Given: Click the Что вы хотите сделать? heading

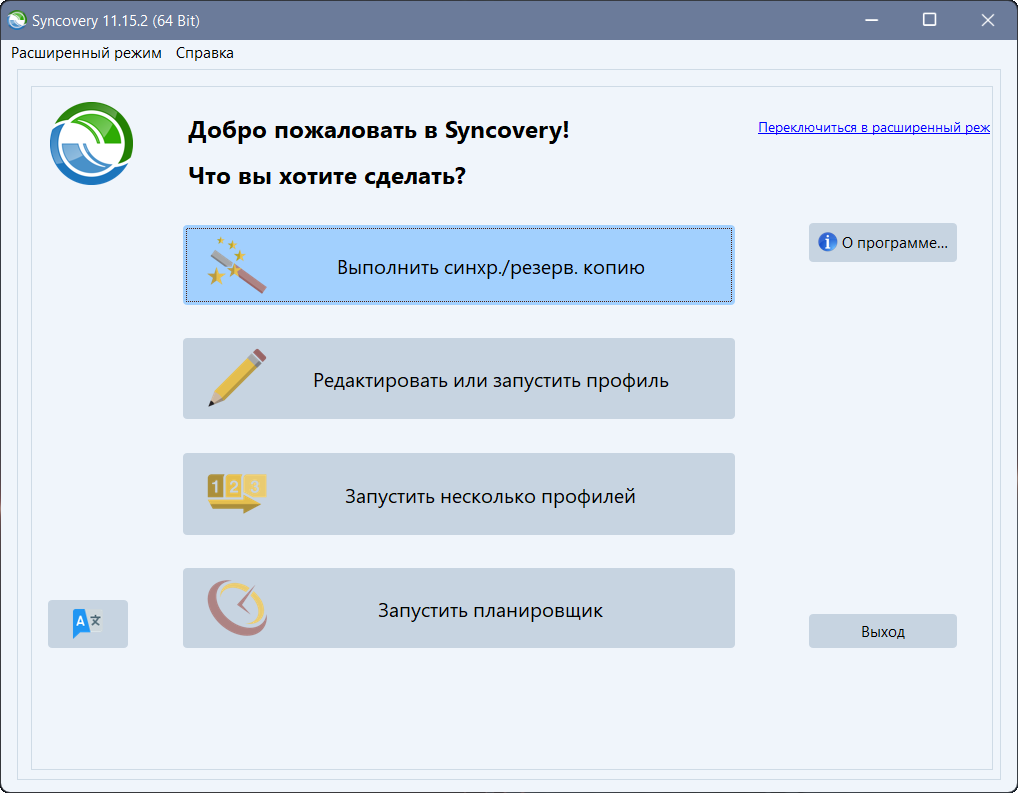Looking at the screenshot, I should (327, 176).
